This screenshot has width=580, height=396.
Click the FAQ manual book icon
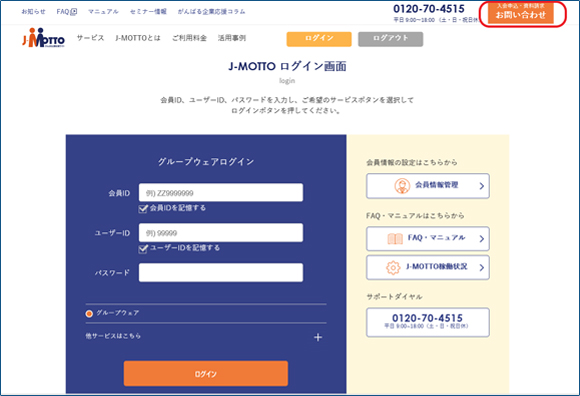(395, 239)
